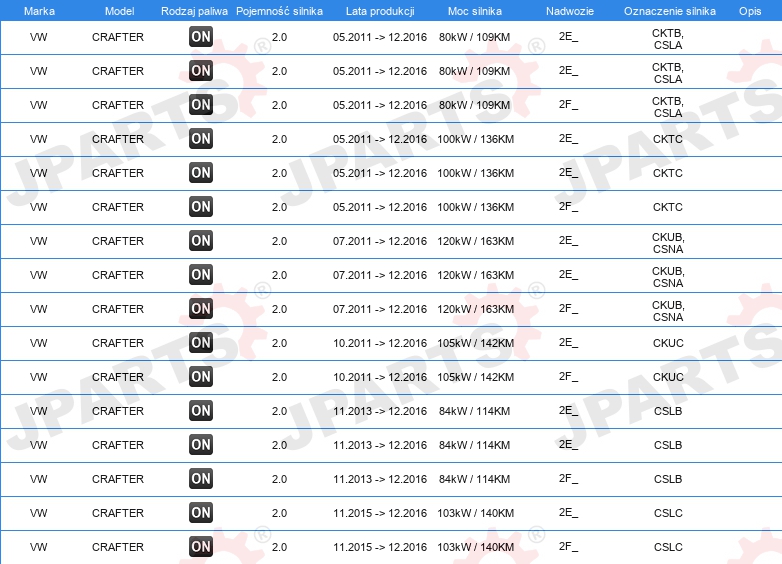Screen dimensions: 782x564
Task: Select the 84kW / 114KM cell in the 2F_ row
Action: (x=474, y=479)
